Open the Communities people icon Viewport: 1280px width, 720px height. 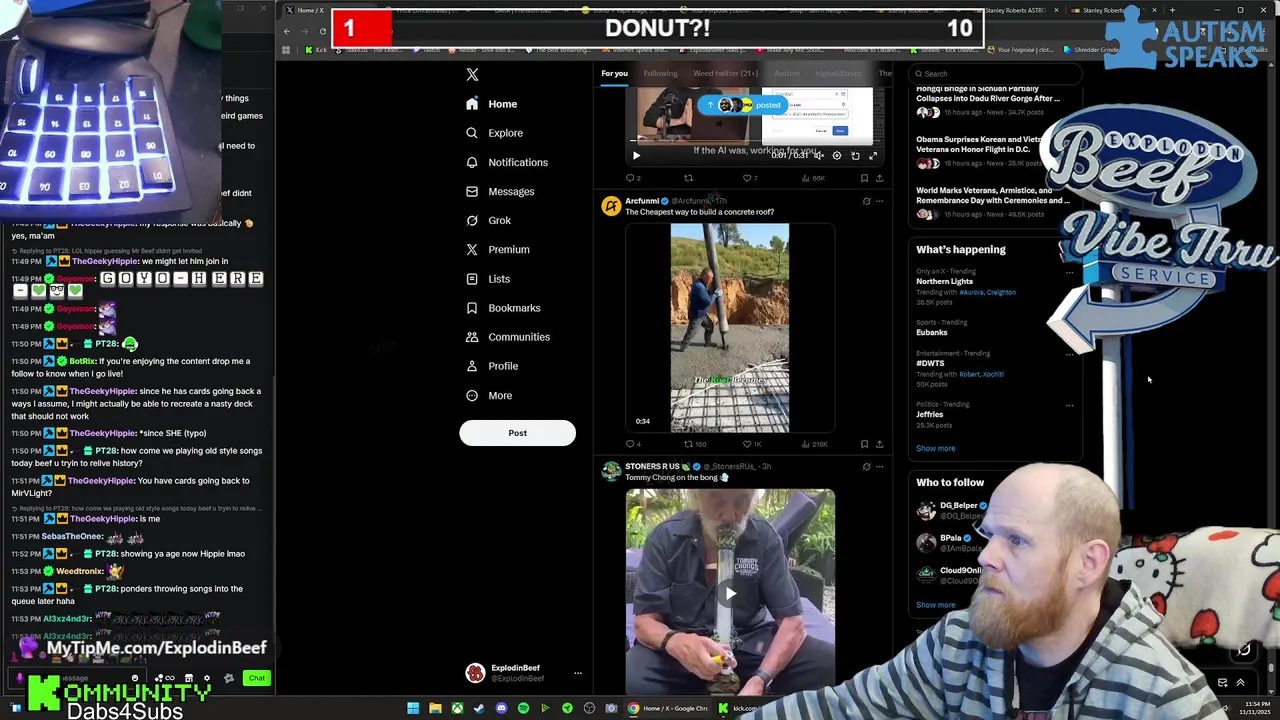(x=472, y=337)
